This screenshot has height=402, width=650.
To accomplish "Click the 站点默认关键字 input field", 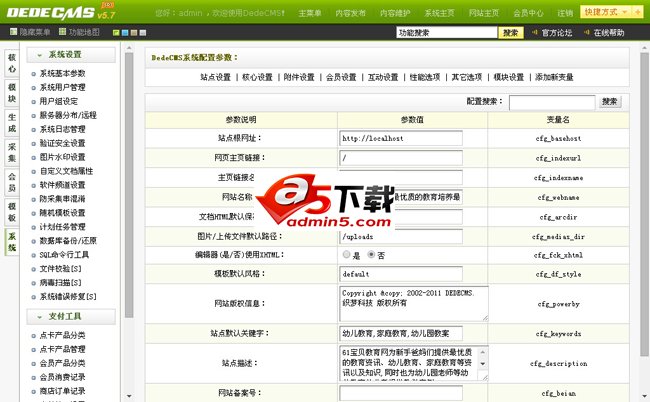I will [400, 333].
